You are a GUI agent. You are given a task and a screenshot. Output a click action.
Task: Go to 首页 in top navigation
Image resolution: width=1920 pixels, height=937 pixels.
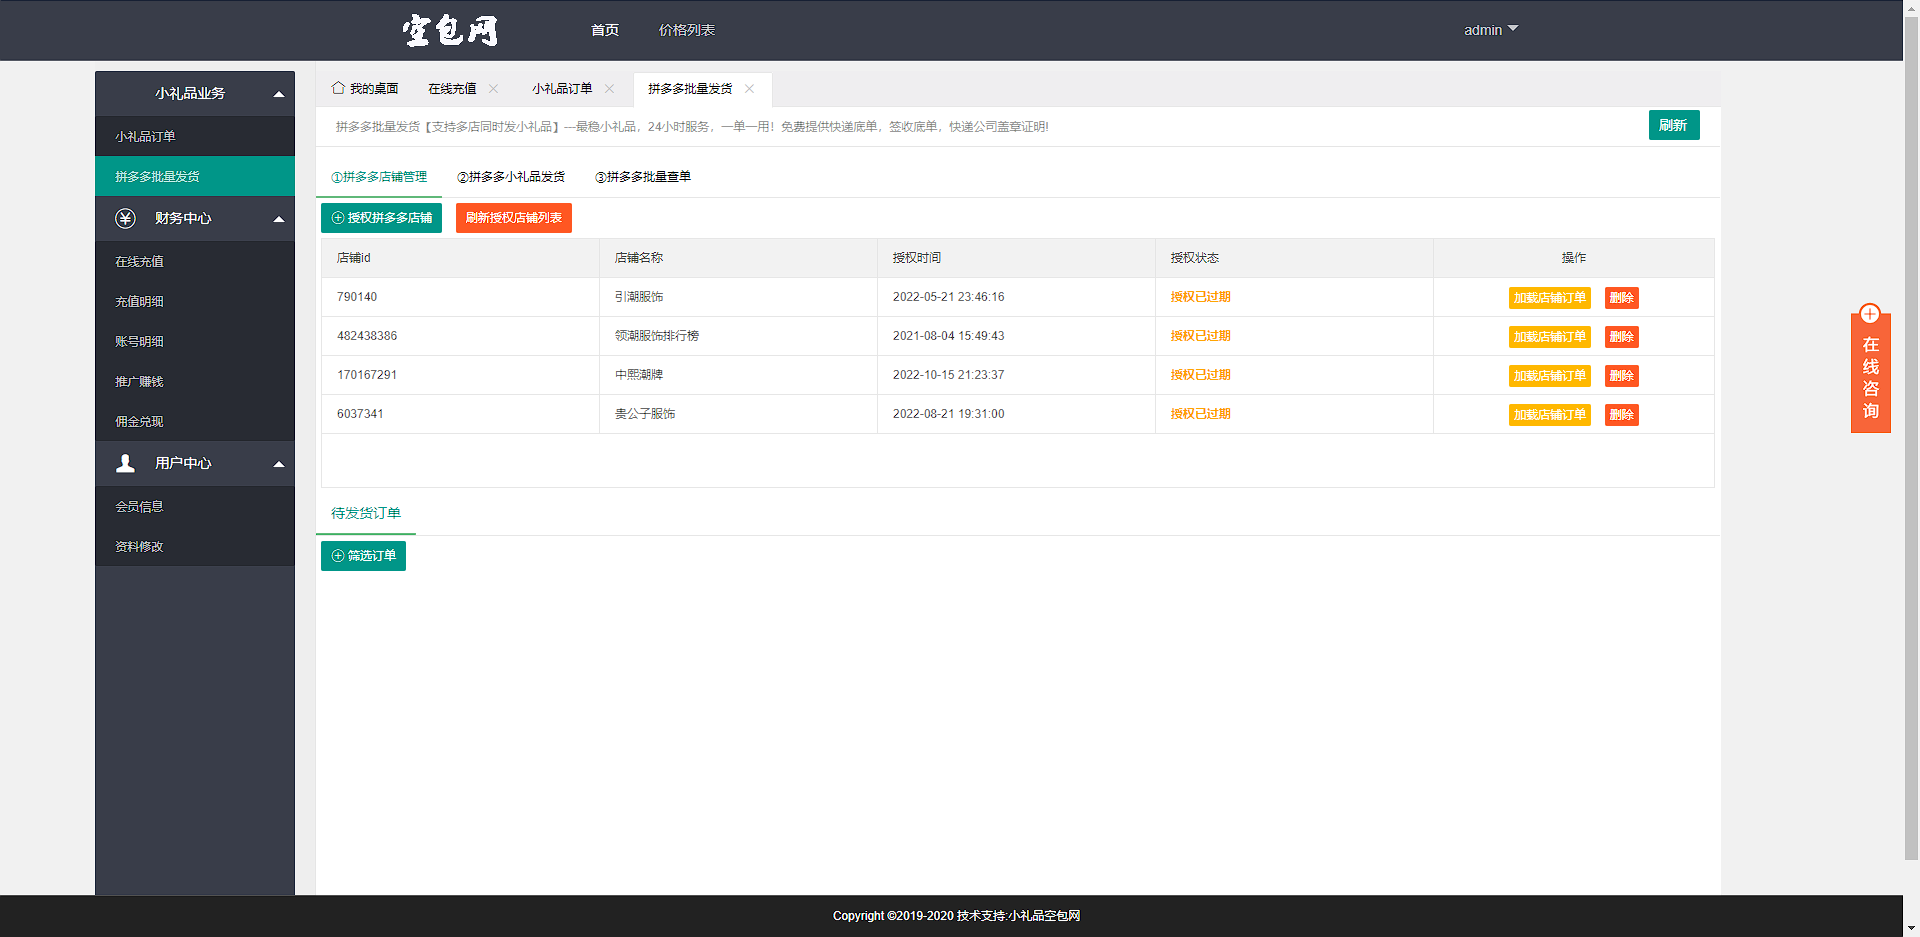pyautogui.click(x=604, y=30)
